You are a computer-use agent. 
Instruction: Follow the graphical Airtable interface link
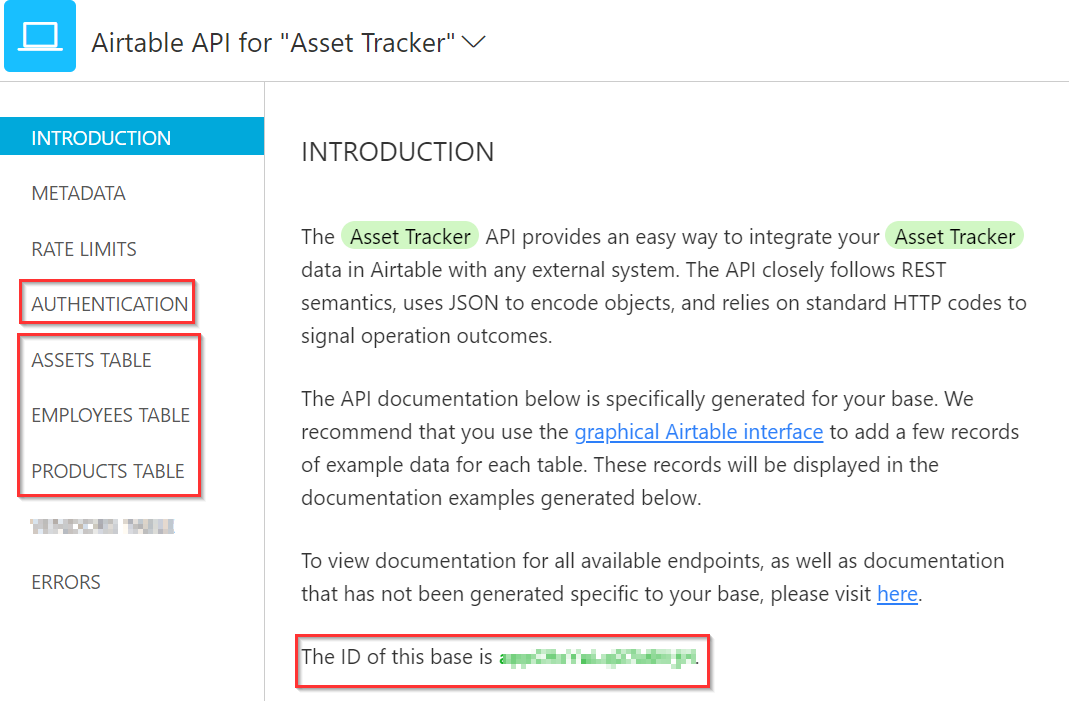(x=698, y=432)
